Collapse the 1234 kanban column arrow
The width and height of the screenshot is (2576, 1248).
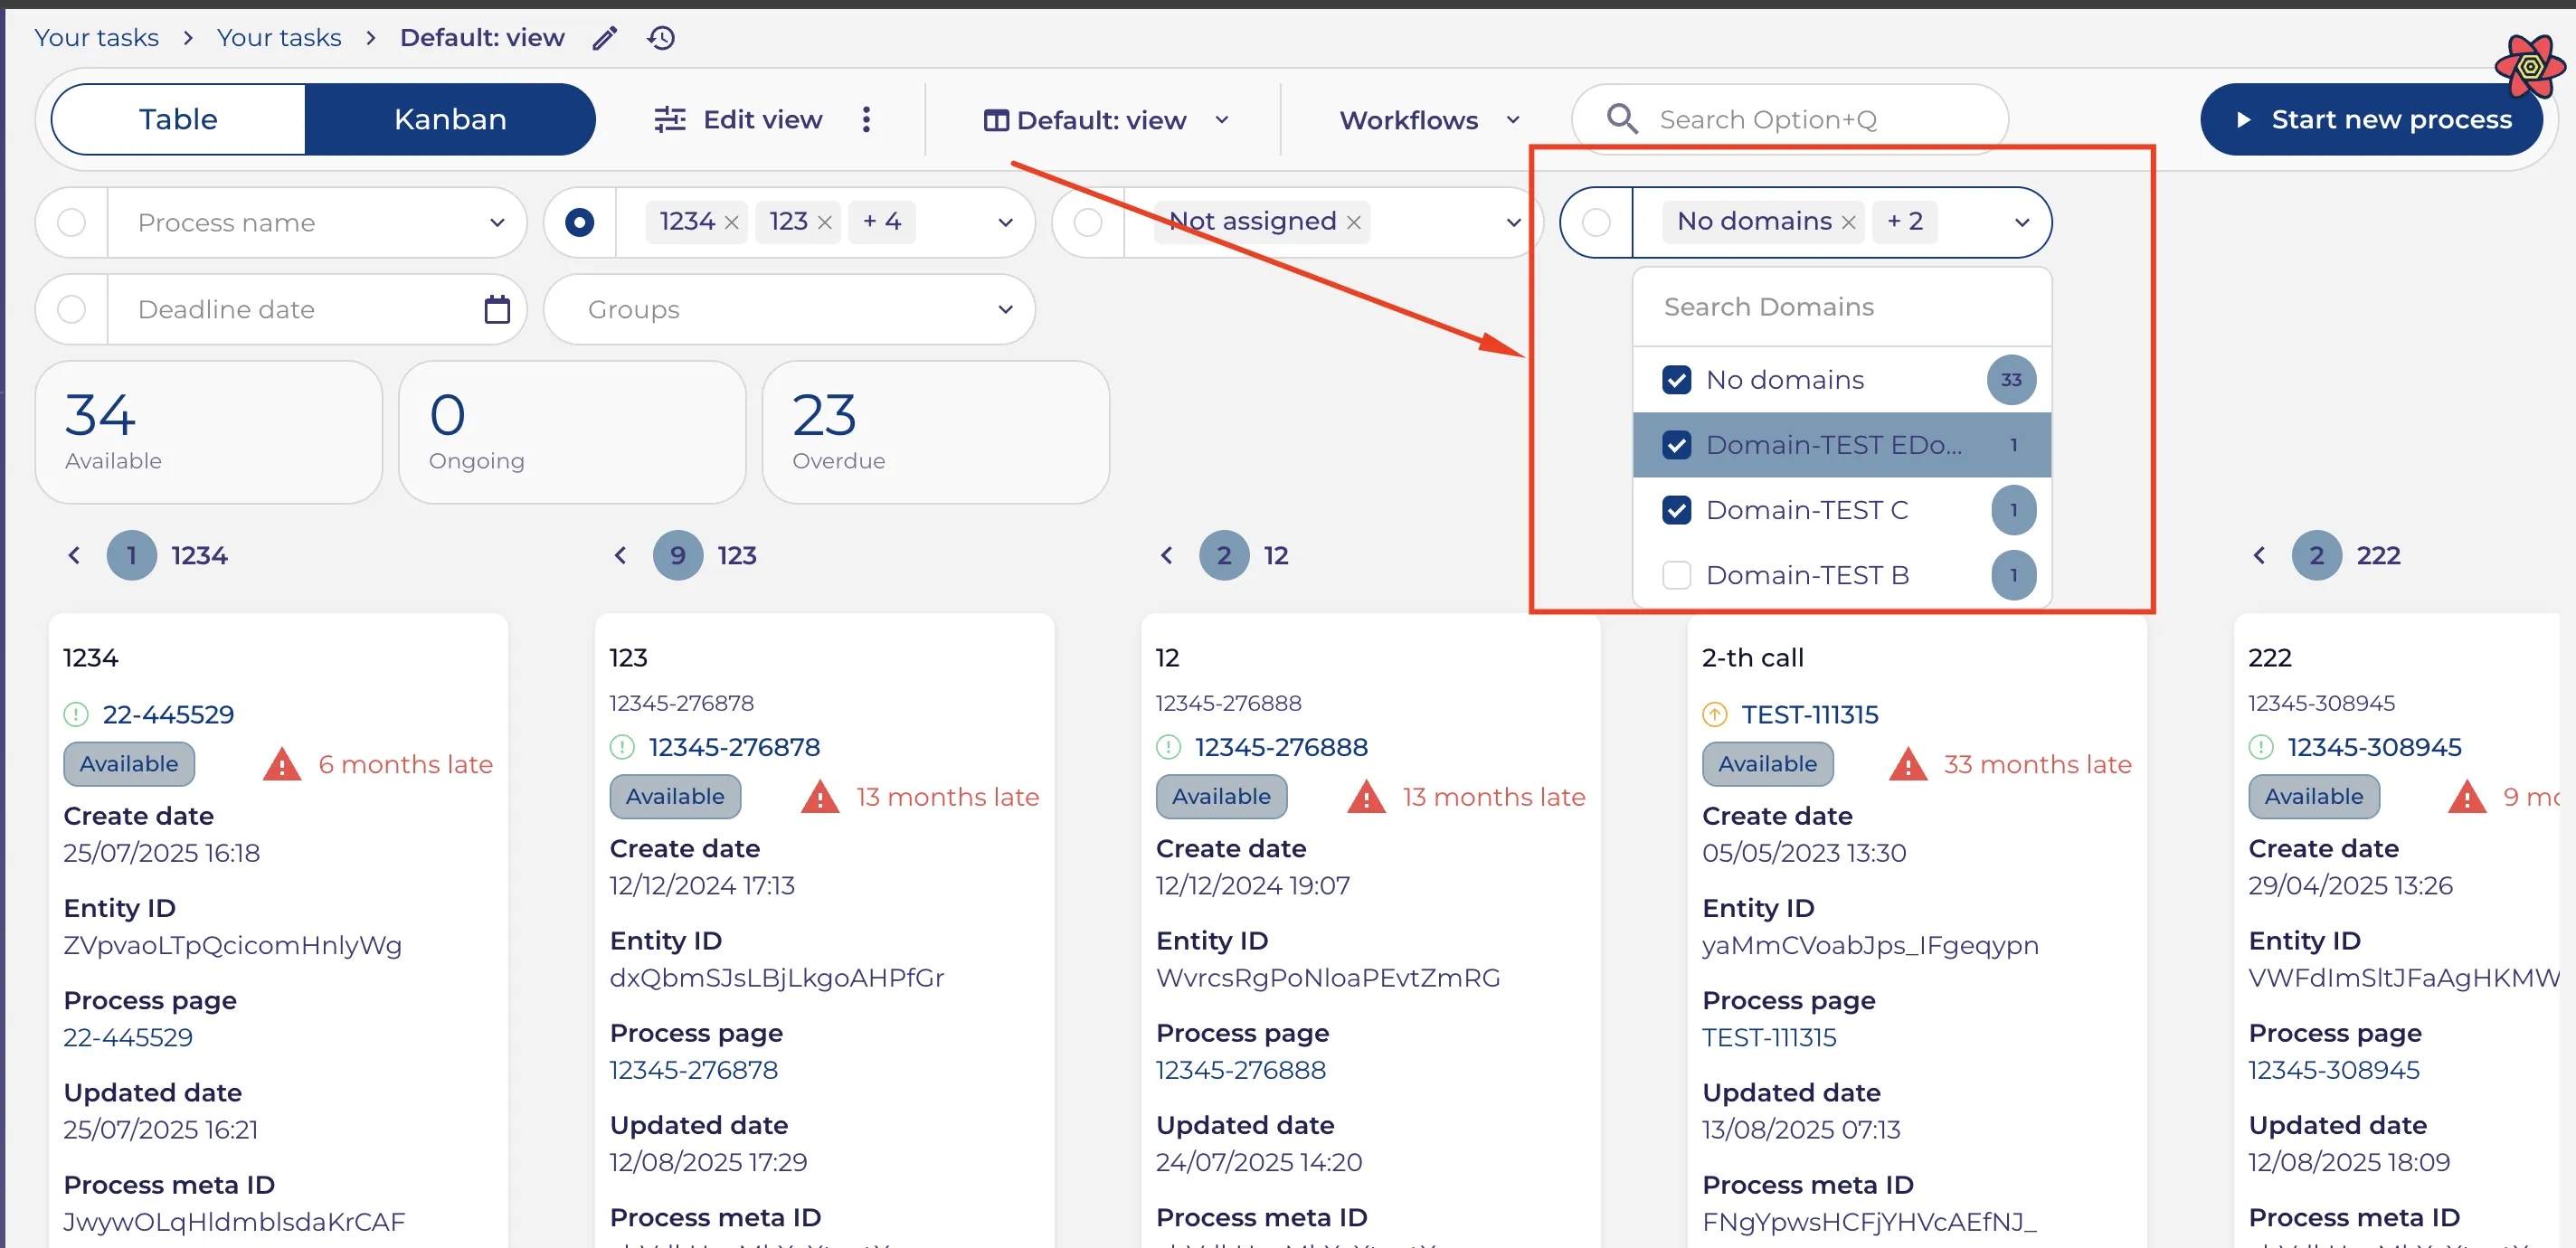74,555
